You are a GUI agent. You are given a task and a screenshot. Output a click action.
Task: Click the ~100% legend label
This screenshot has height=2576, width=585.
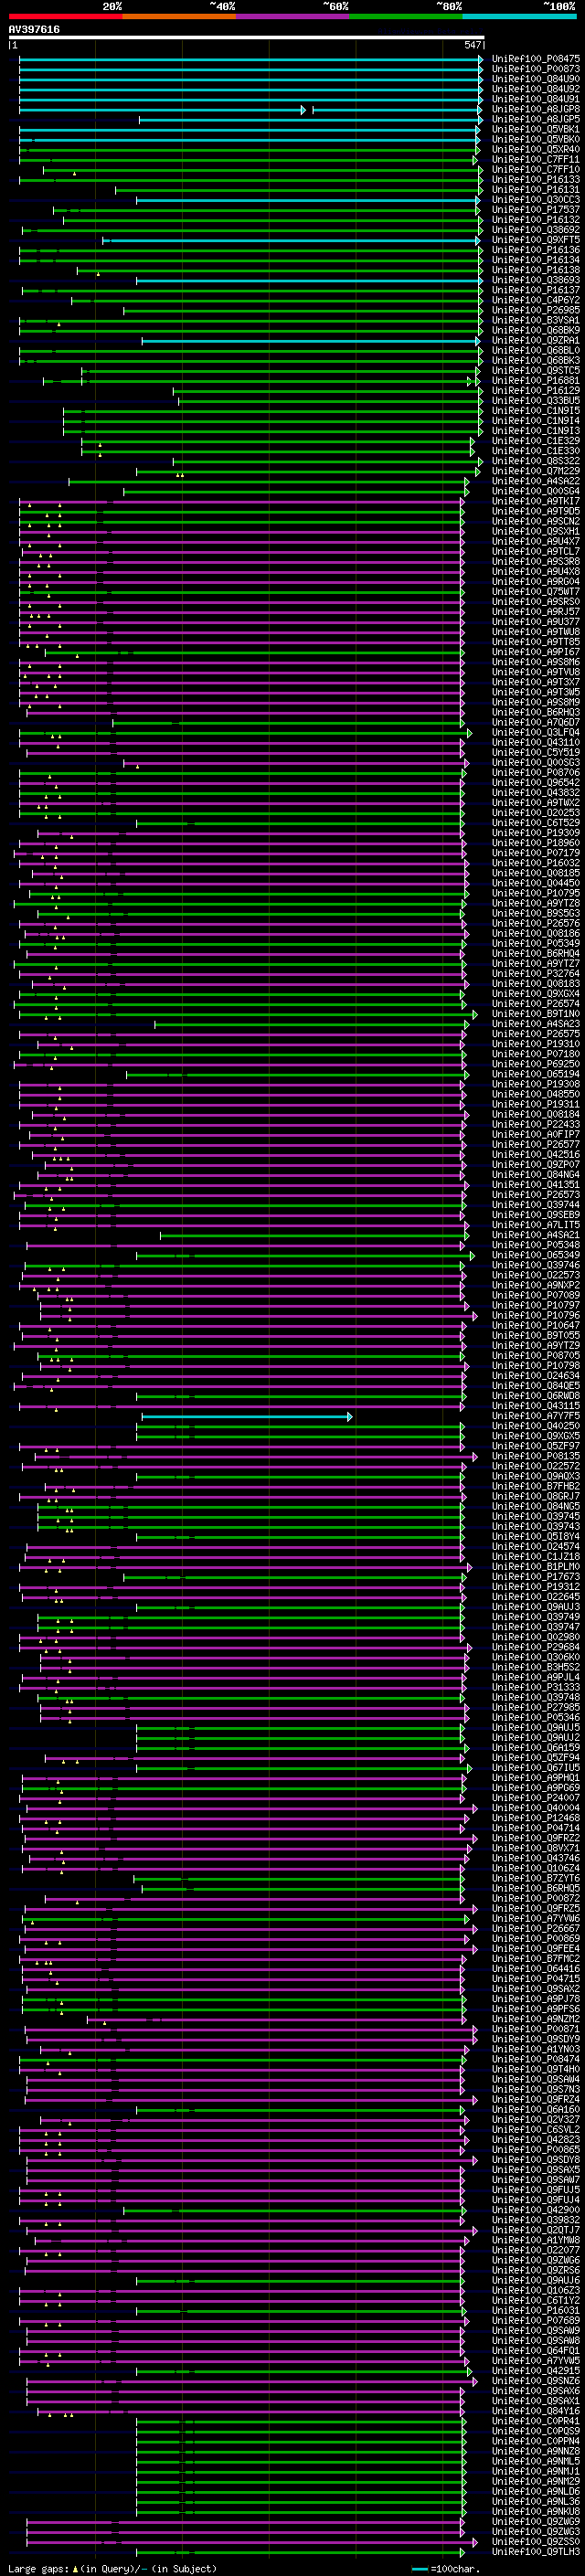[559, 6]
